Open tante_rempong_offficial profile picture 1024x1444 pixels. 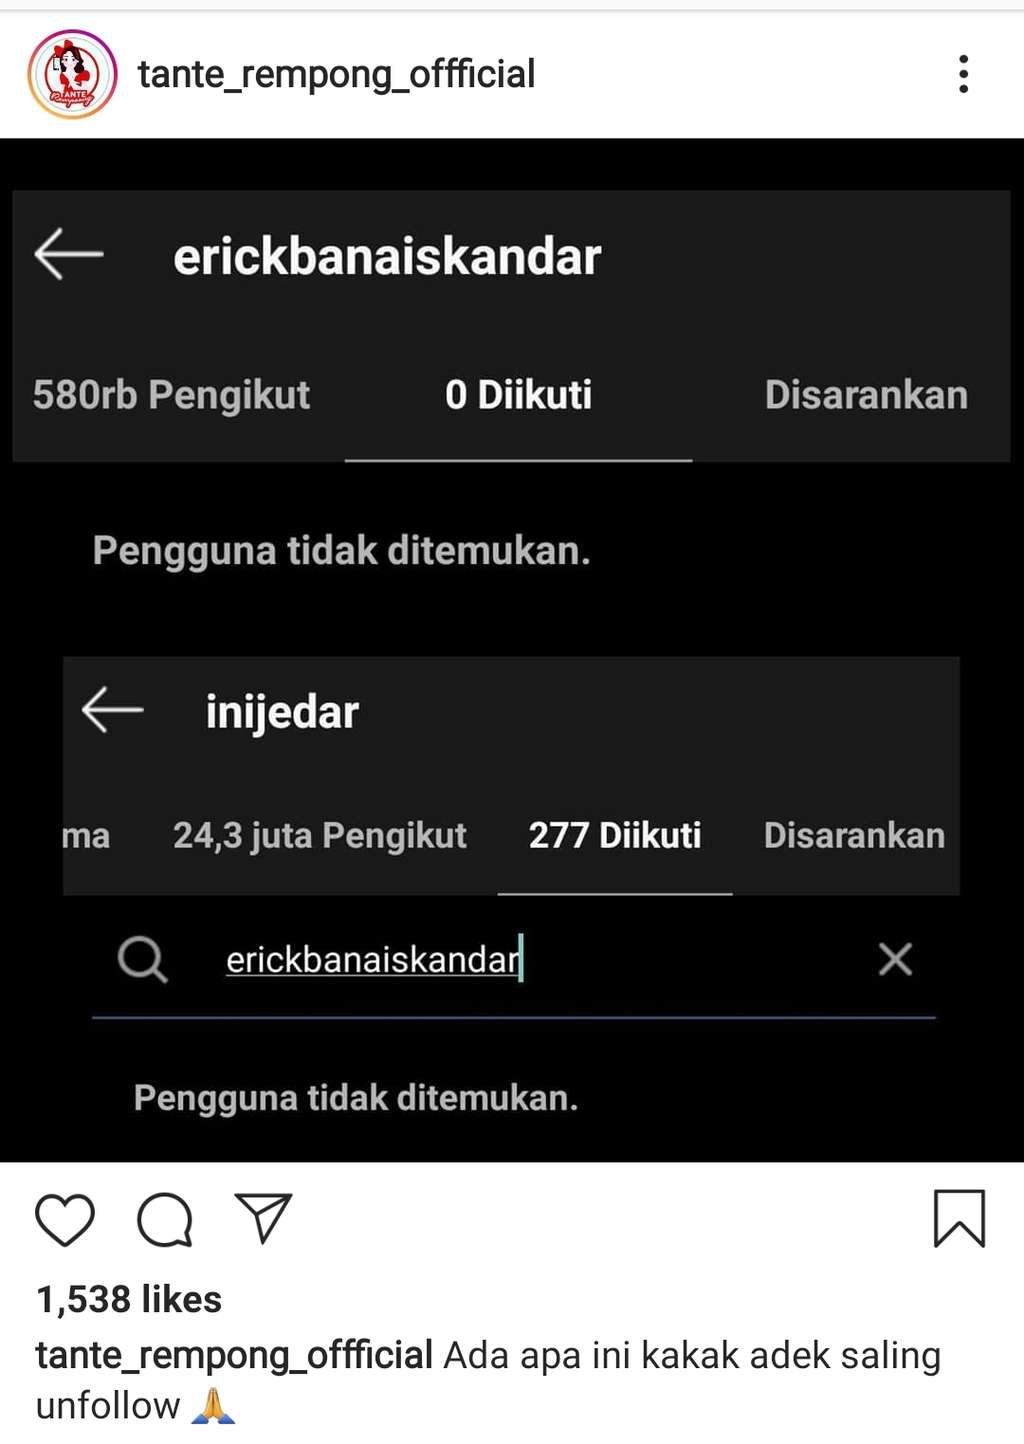[72, 74]
